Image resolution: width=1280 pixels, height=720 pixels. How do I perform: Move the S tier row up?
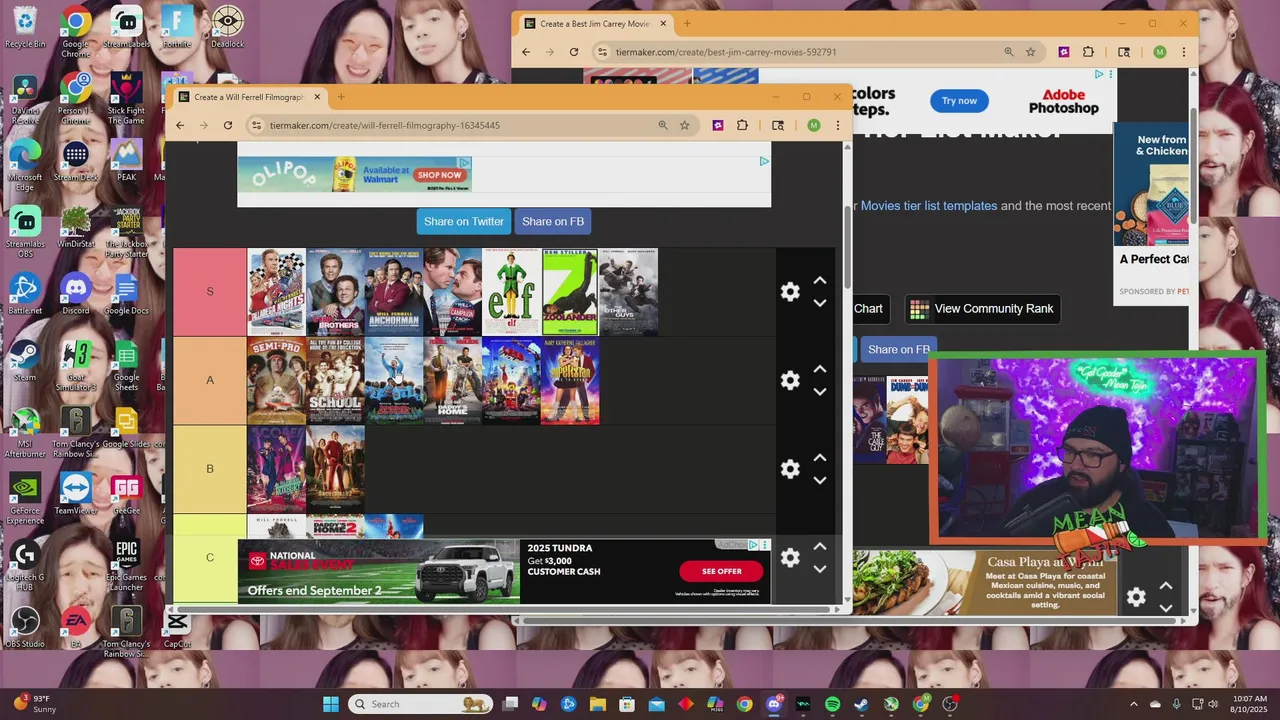pyautogui.click(x=820, y=281)
